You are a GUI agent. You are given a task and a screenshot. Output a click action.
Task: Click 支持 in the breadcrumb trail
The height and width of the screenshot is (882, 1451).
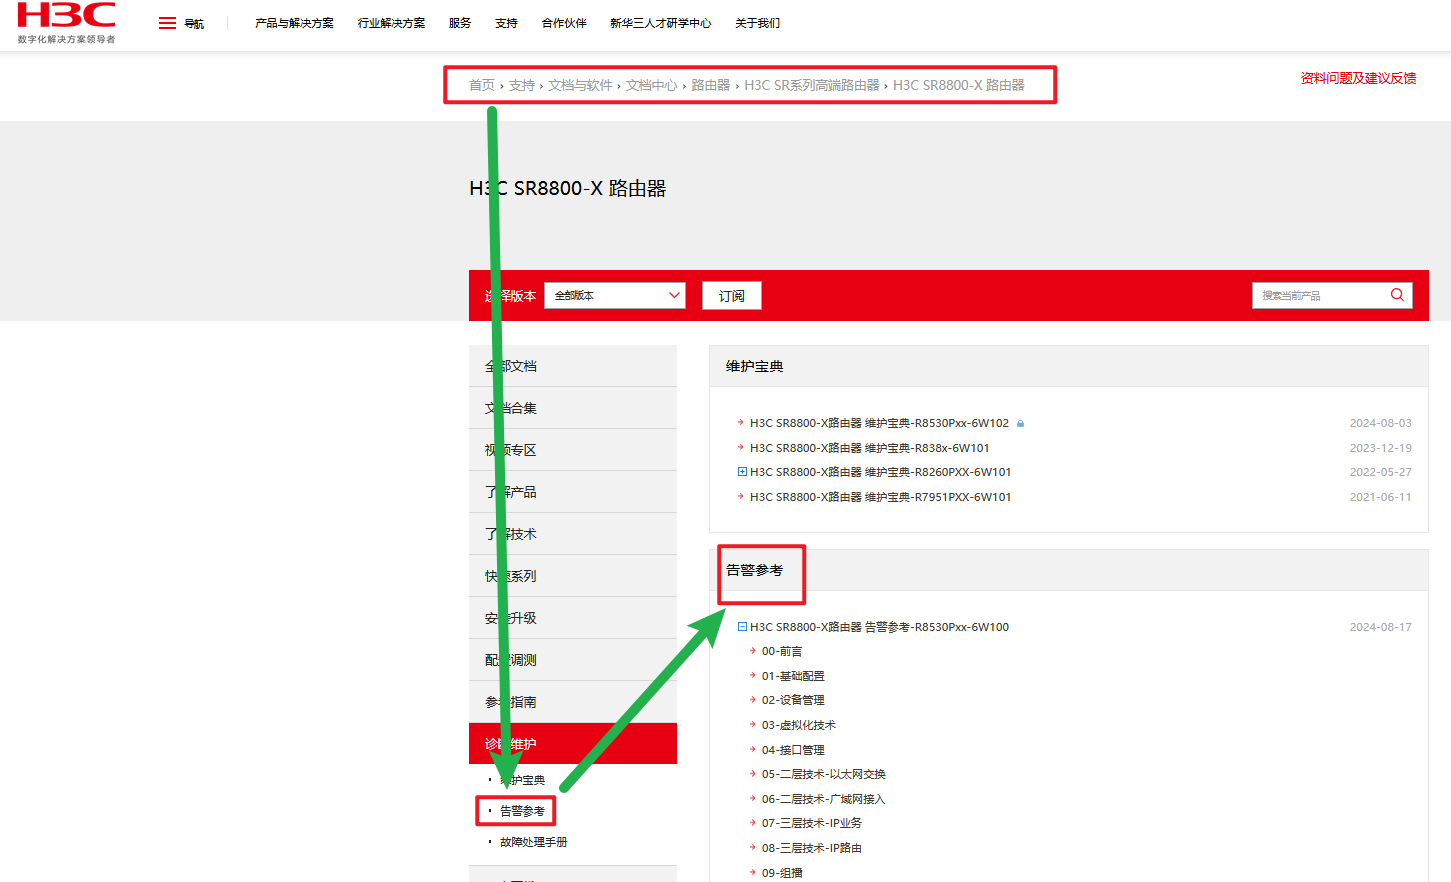point(521,85)
